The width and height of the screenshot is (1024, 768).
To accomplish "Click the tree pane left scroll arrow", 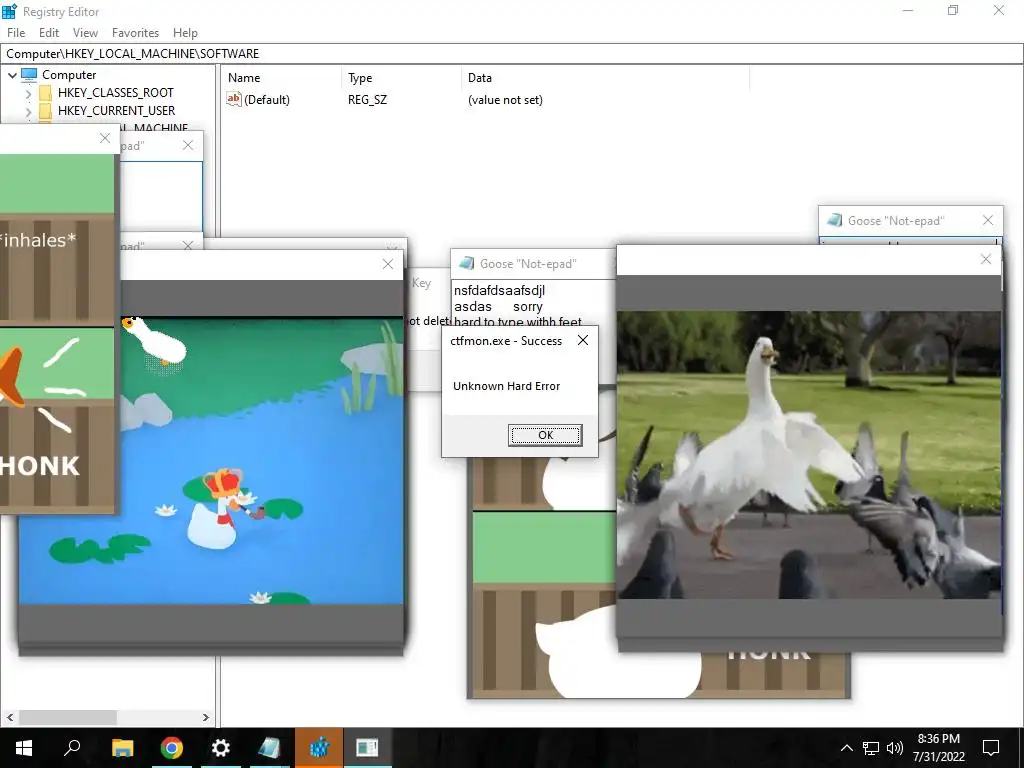I will 9,717.
